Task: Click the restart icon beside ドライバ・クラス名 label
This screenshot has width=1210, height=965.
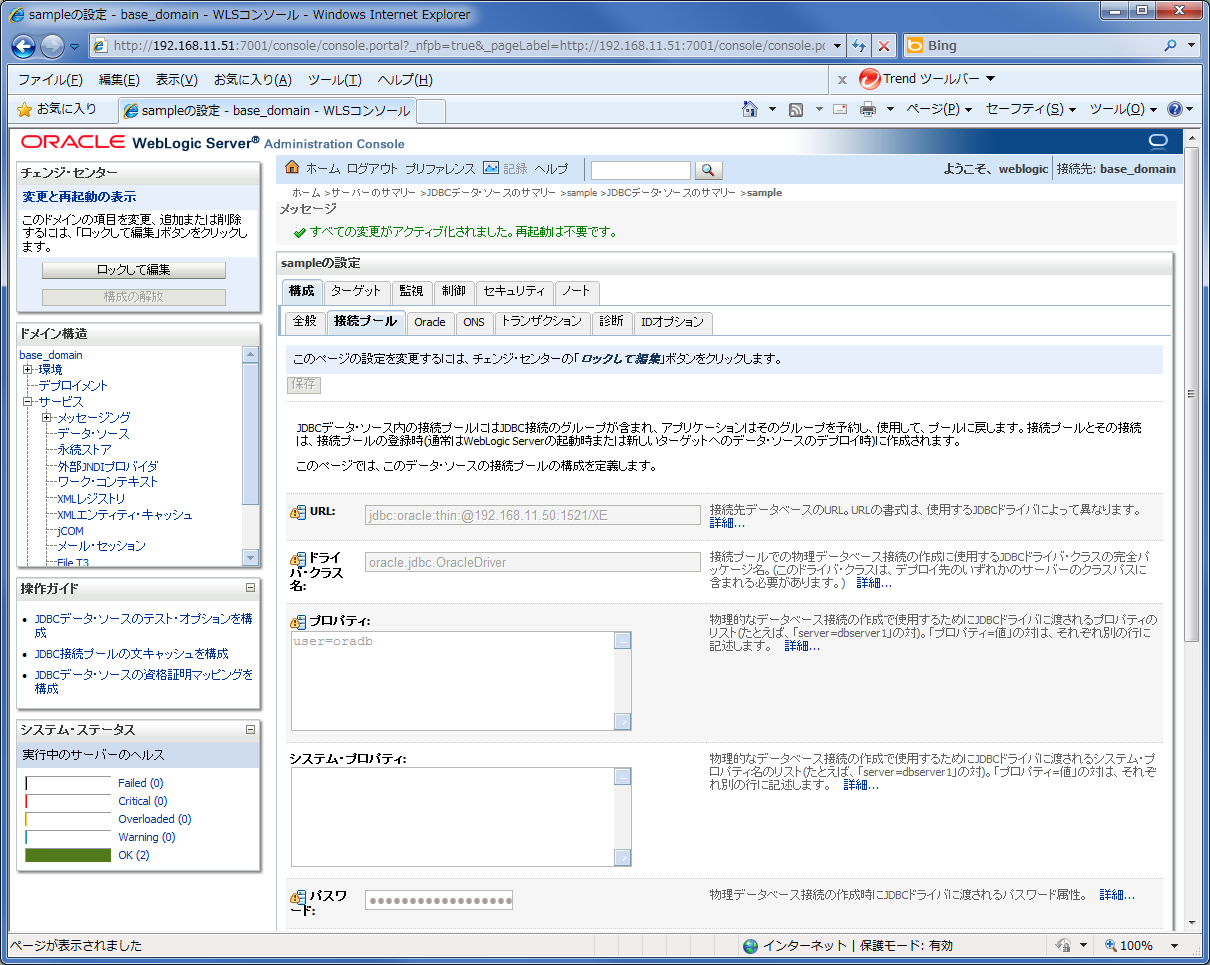Action: [298, 559]
